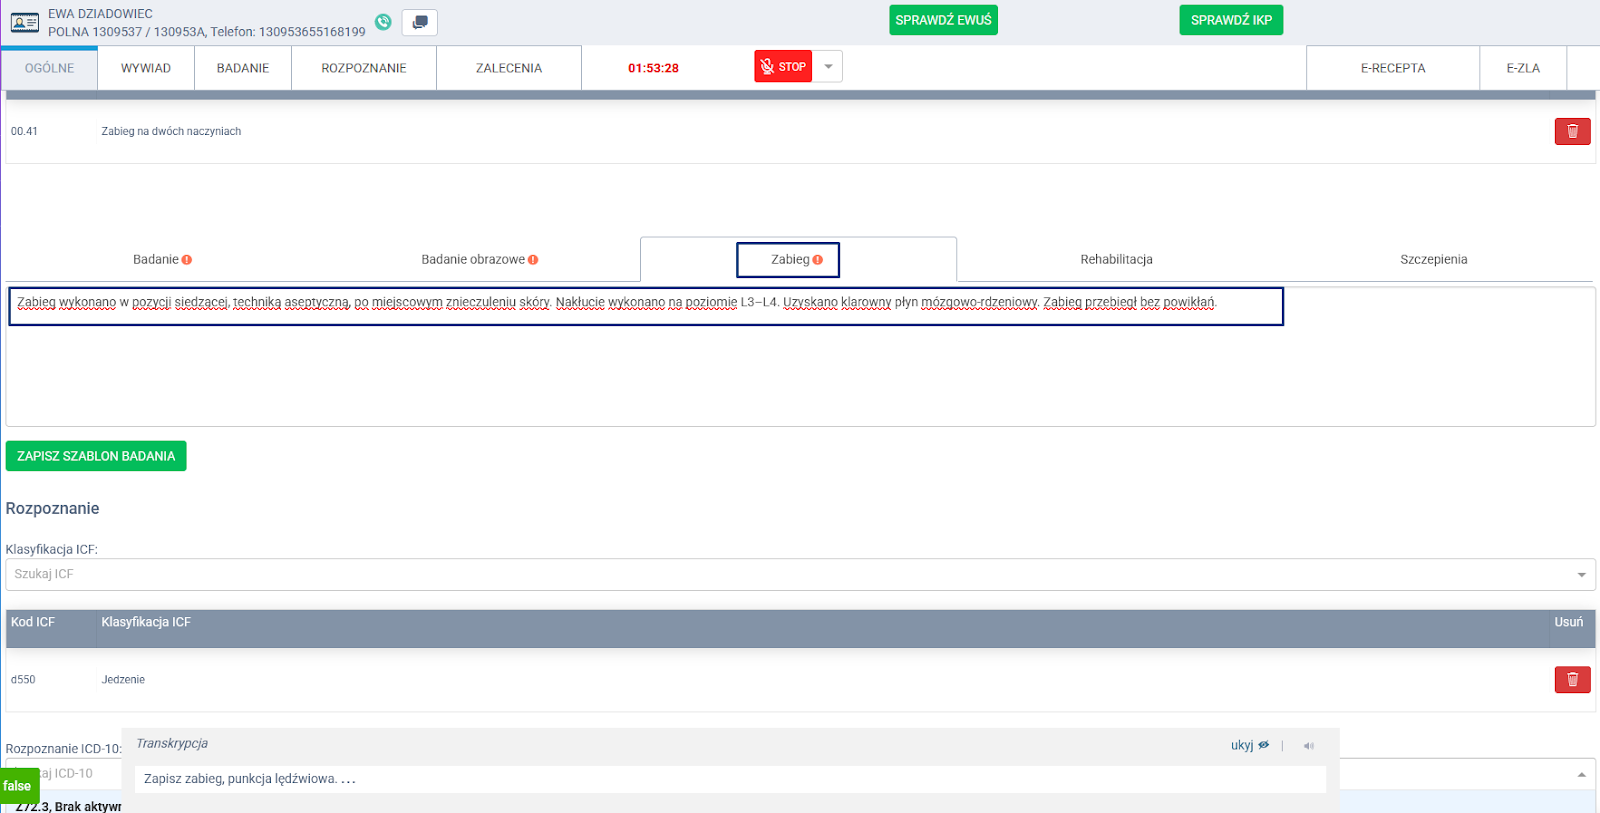Click ZAPISZ SZABLON BADANIA button
The image size is (1600, 813).
(x=96, y=456)
